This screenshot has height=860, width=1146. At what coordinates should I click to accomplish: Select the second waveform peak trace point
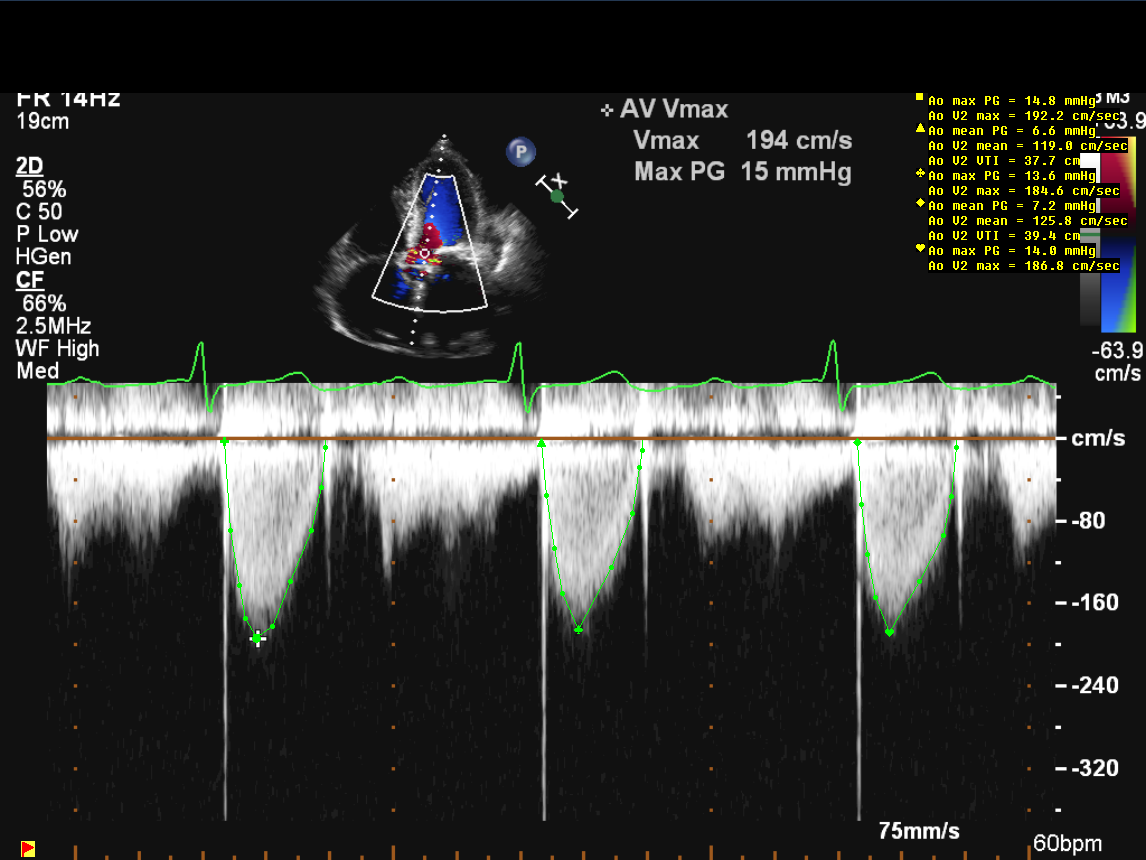pyautogui.click(x=578, y=629)
